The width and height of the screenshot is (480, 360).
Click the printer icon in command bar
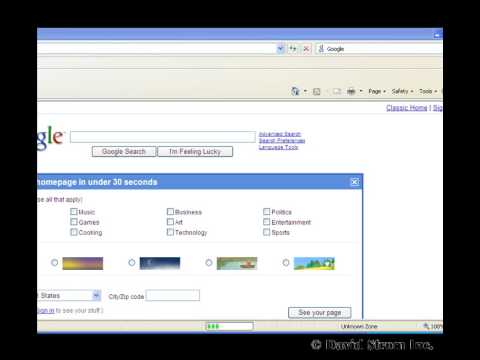point(351,91)
